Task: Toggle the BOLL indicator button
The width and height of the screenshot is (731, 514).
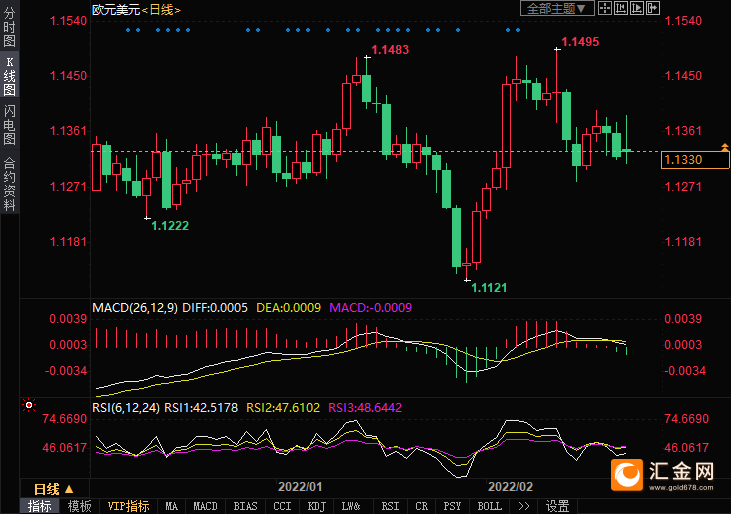Action: (x=489, y=506)
